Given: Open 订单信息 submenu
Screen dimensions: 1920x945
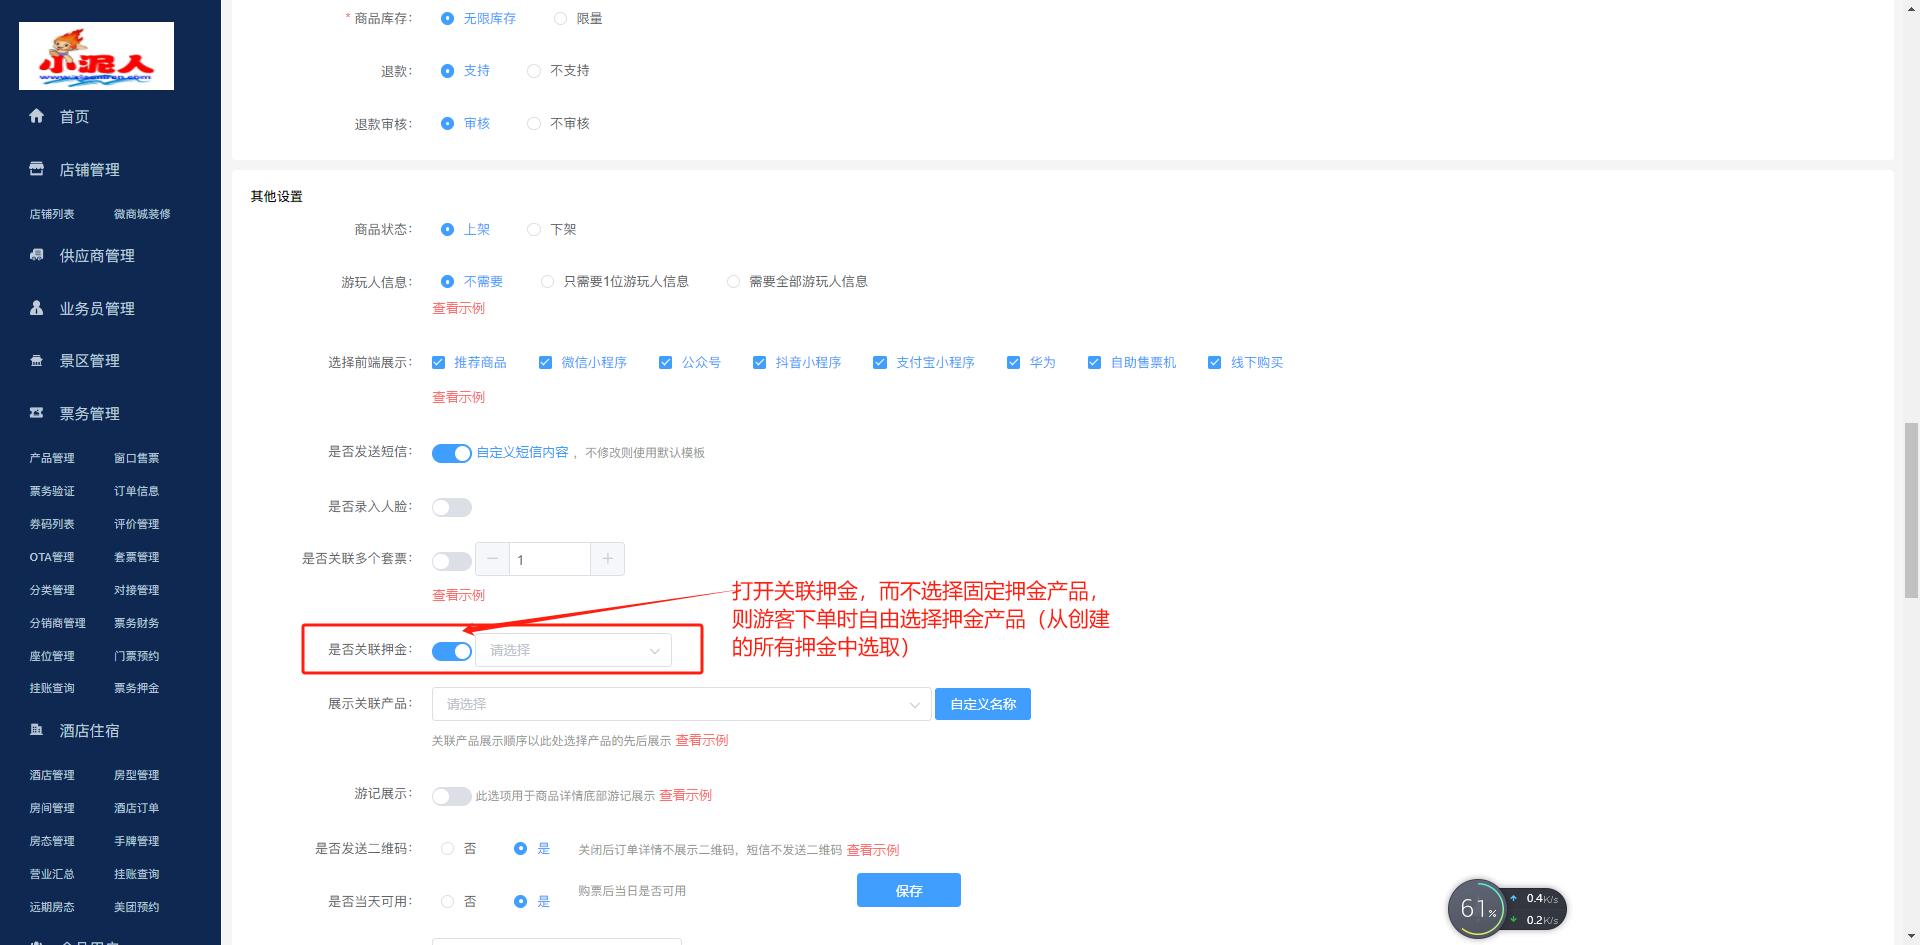Looking at the screenshot, I should pos(136,491).
